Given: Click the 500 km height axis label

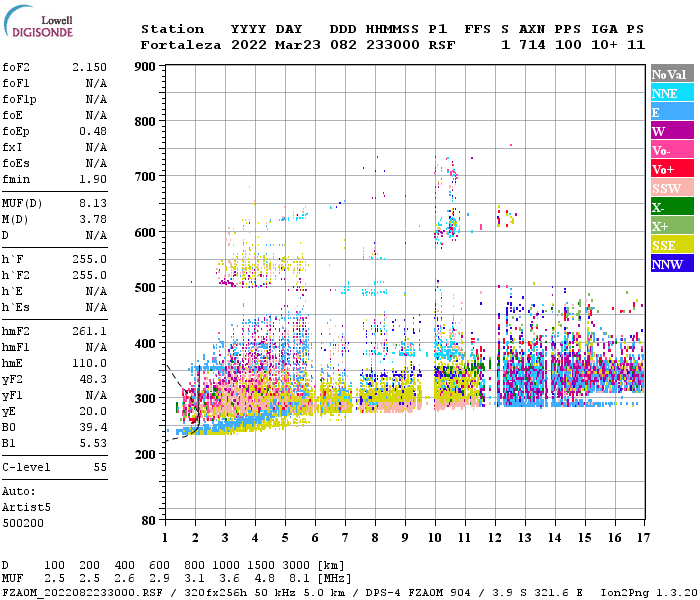Looking at the screenshot, I should pyautogui.click(x=145, y=288).
